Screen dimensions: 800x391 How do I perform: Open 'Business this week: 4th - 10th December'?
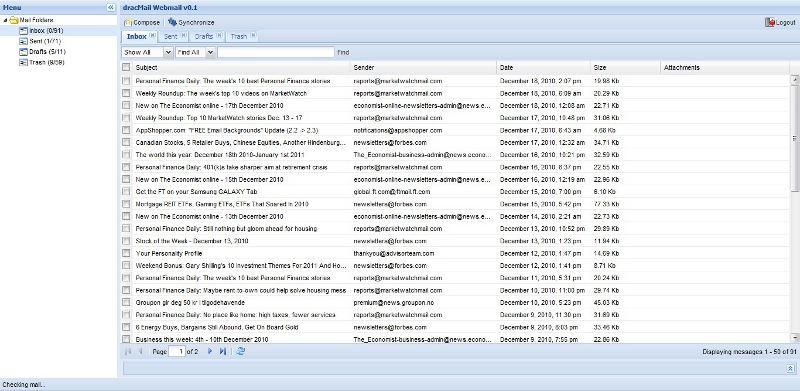[x=202, y=339]
